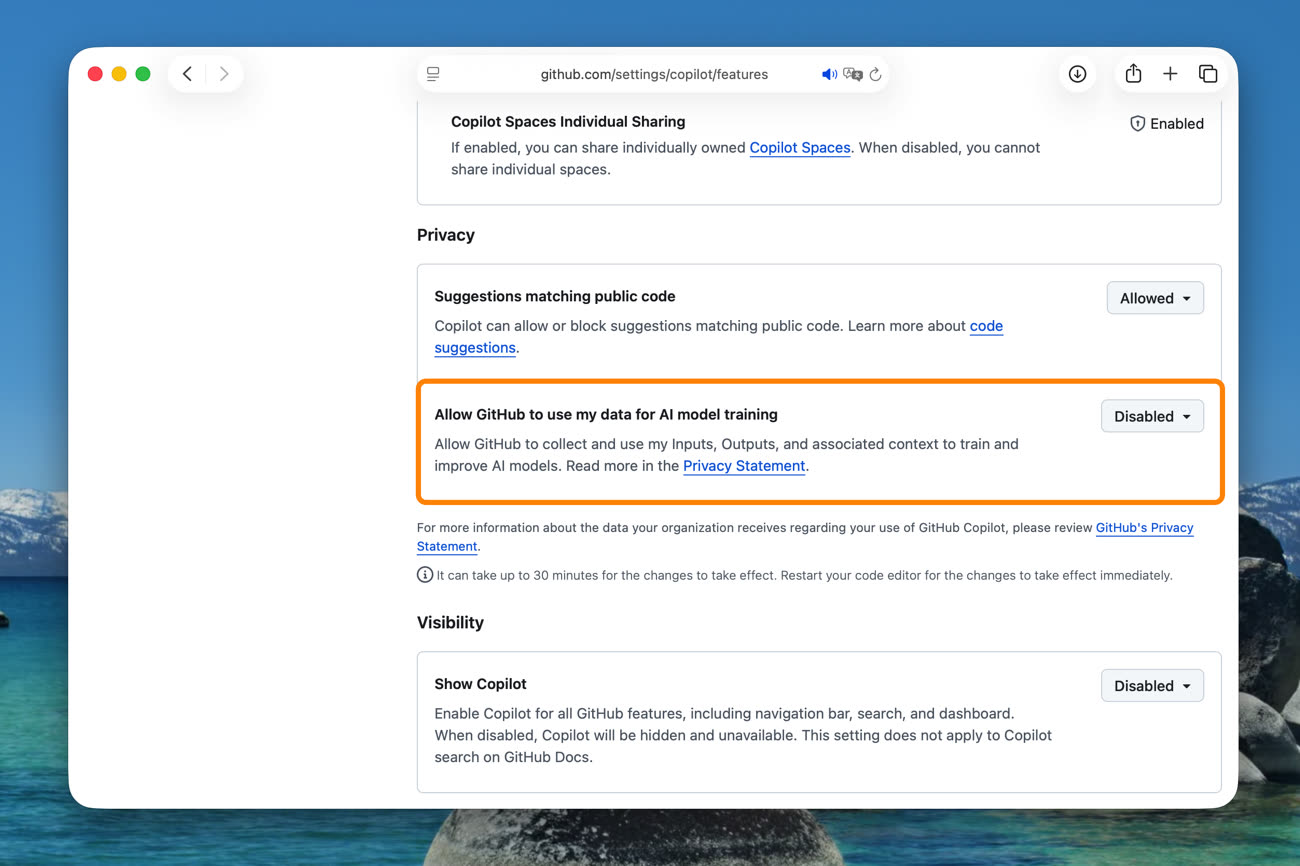Show Safari downloads
Image resolution: width=1300 pixels, height=866 pixels.
coord(1077,74)
